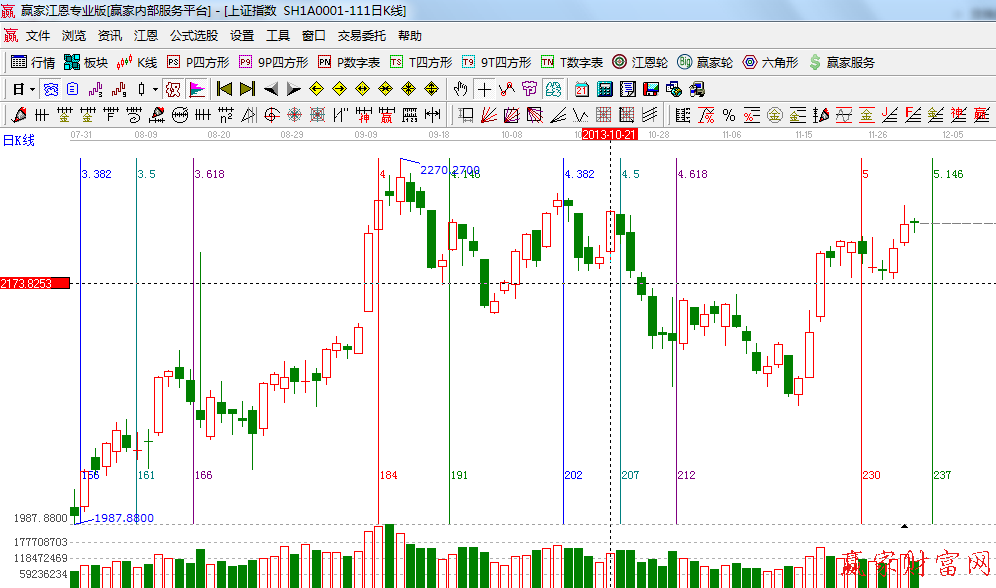Click the red 2013-10-21 date marker
The width and height of the screenshot is (996, 588).
point(609,133)
